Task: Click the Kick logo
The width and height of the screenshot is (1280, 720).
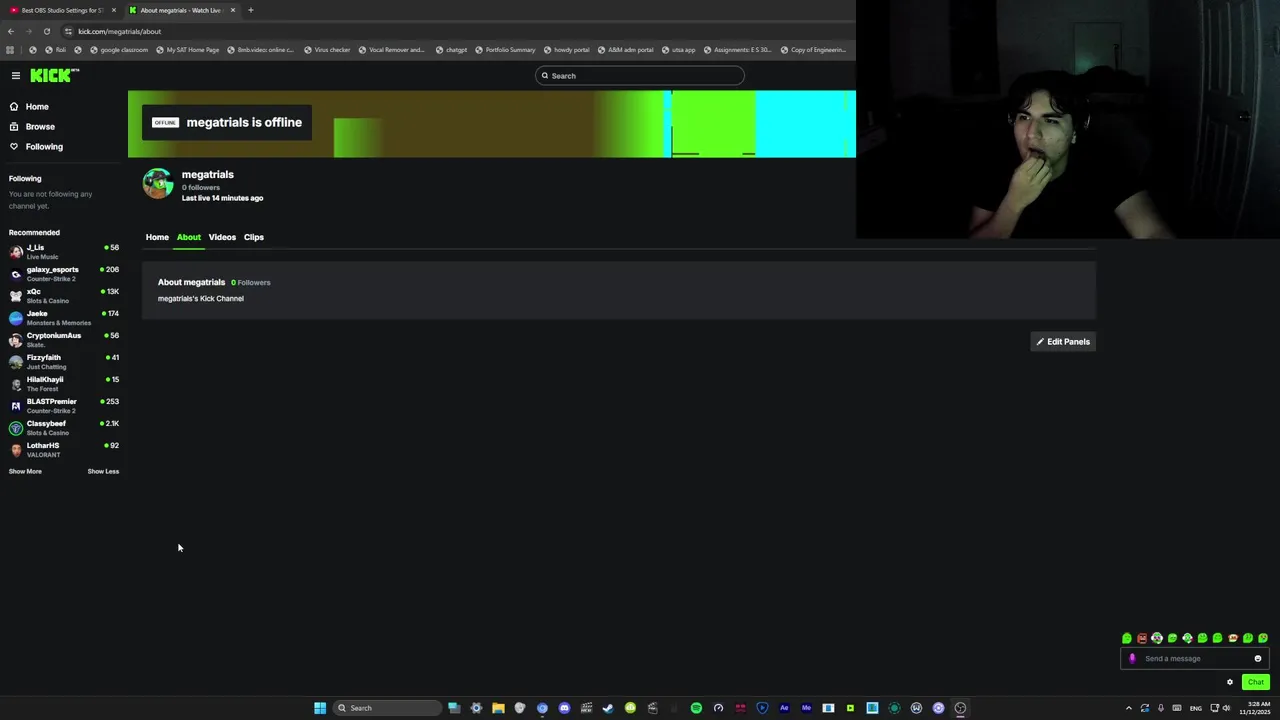Action: (x=54, y=75)
